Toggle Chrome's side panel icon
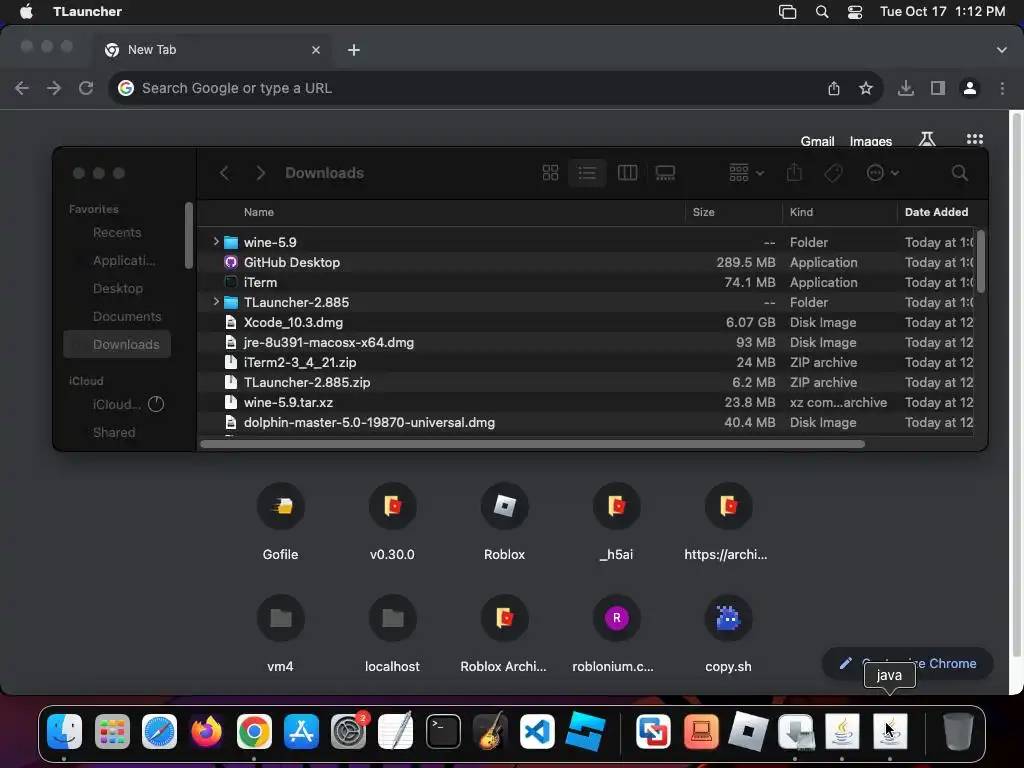 pos(938,88)
